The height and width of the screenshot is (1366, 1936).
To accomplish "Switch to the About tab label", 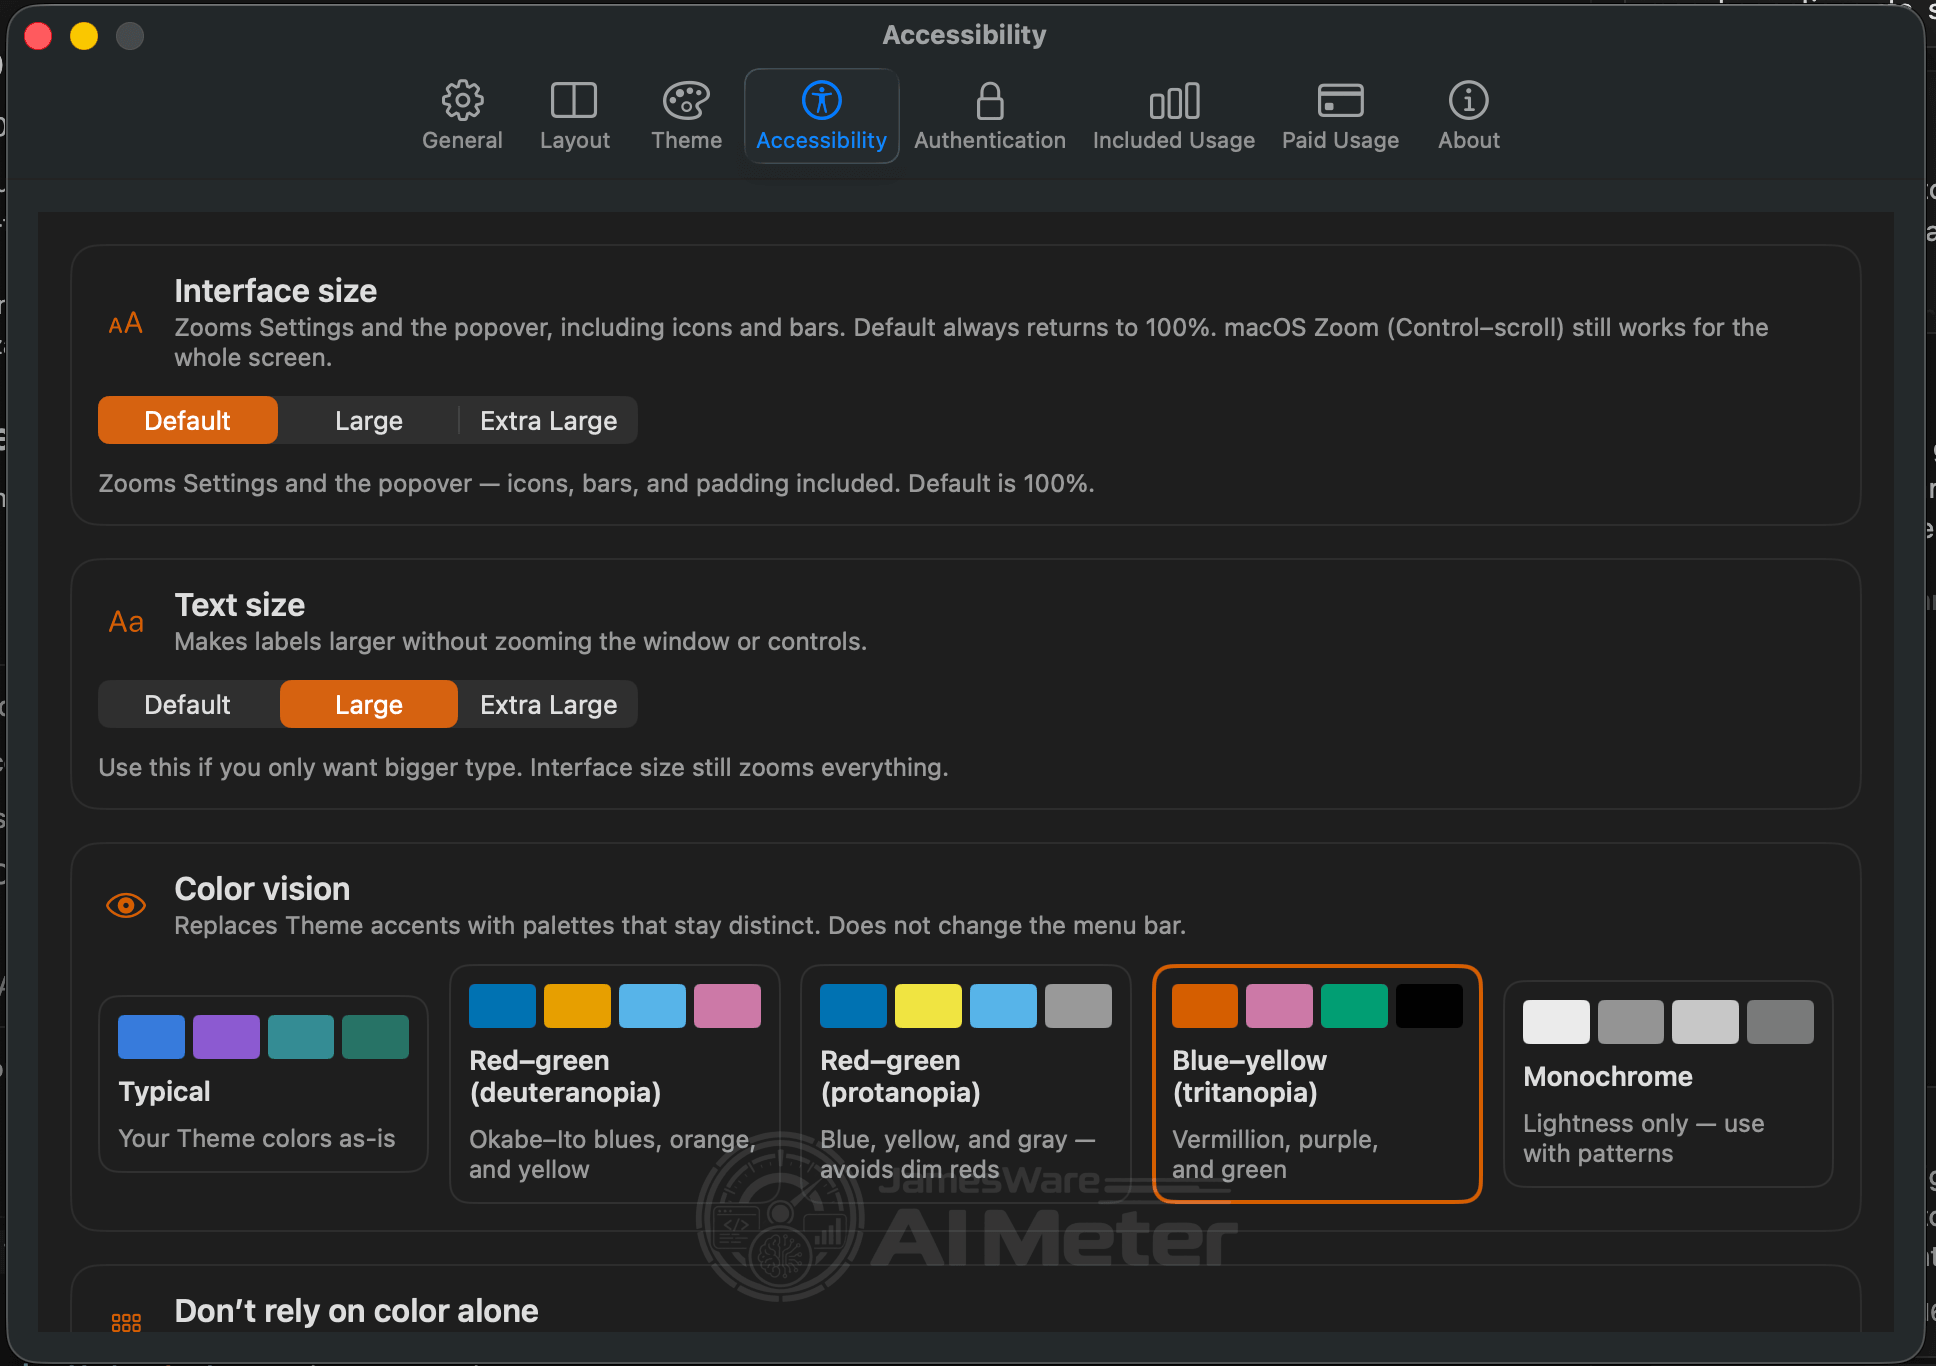I will pos(1468,140).
